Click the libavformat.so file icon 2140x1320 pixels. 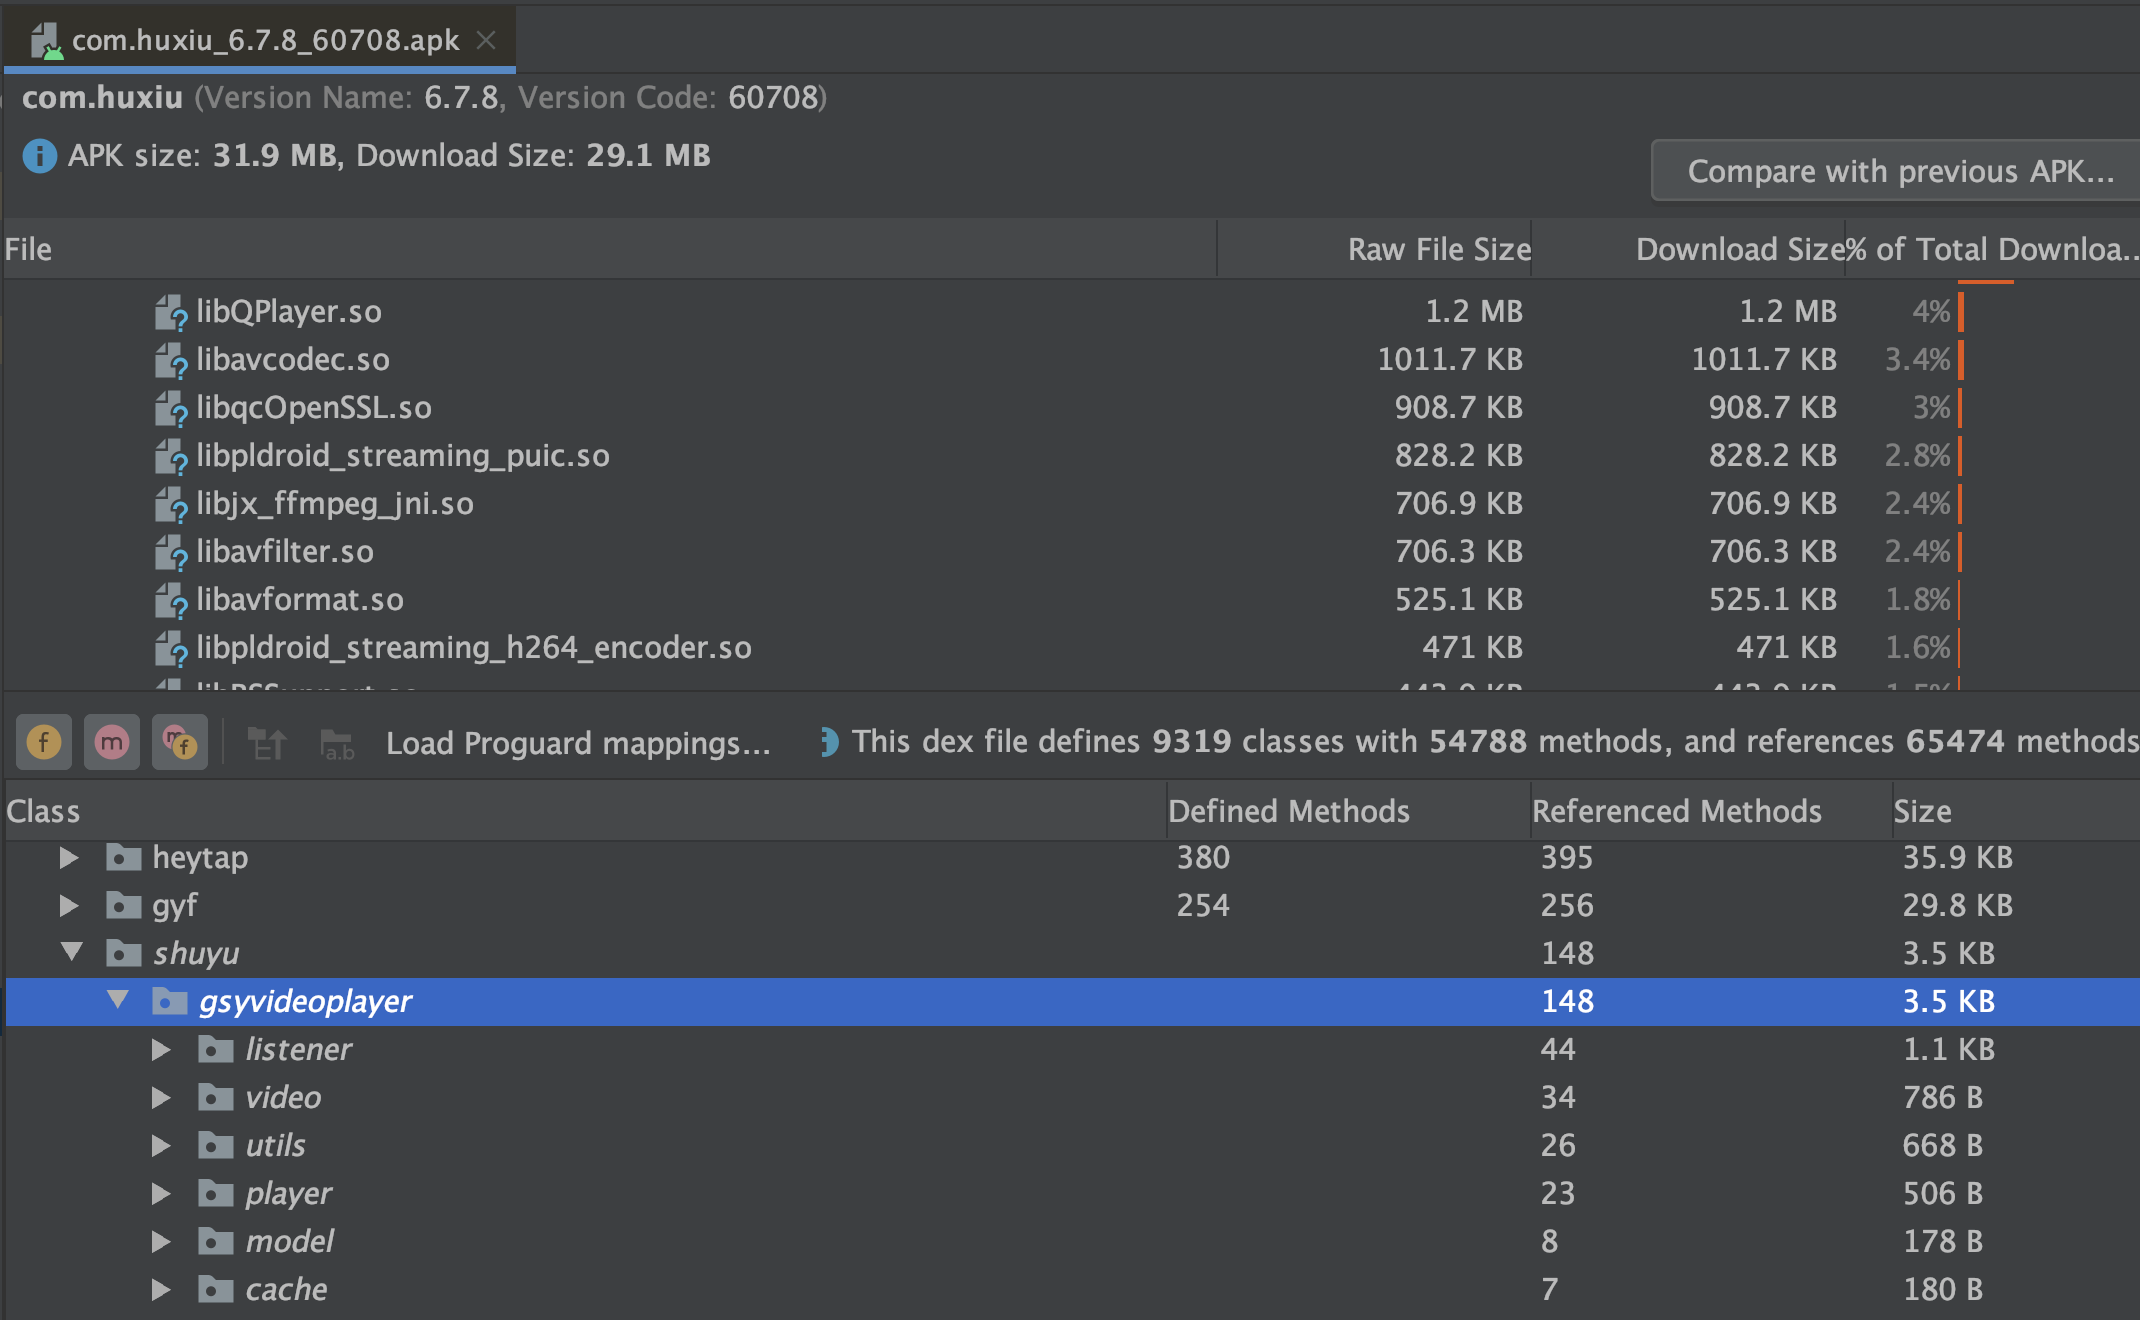[x=171, y=600]
